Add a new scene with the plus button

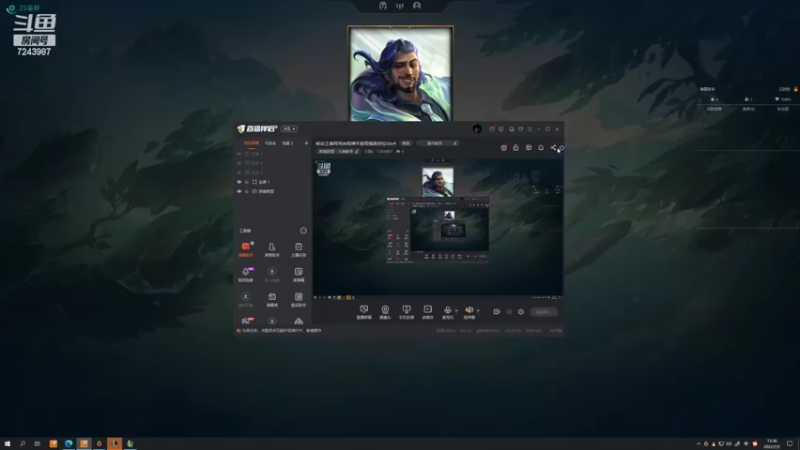(306, 143)
